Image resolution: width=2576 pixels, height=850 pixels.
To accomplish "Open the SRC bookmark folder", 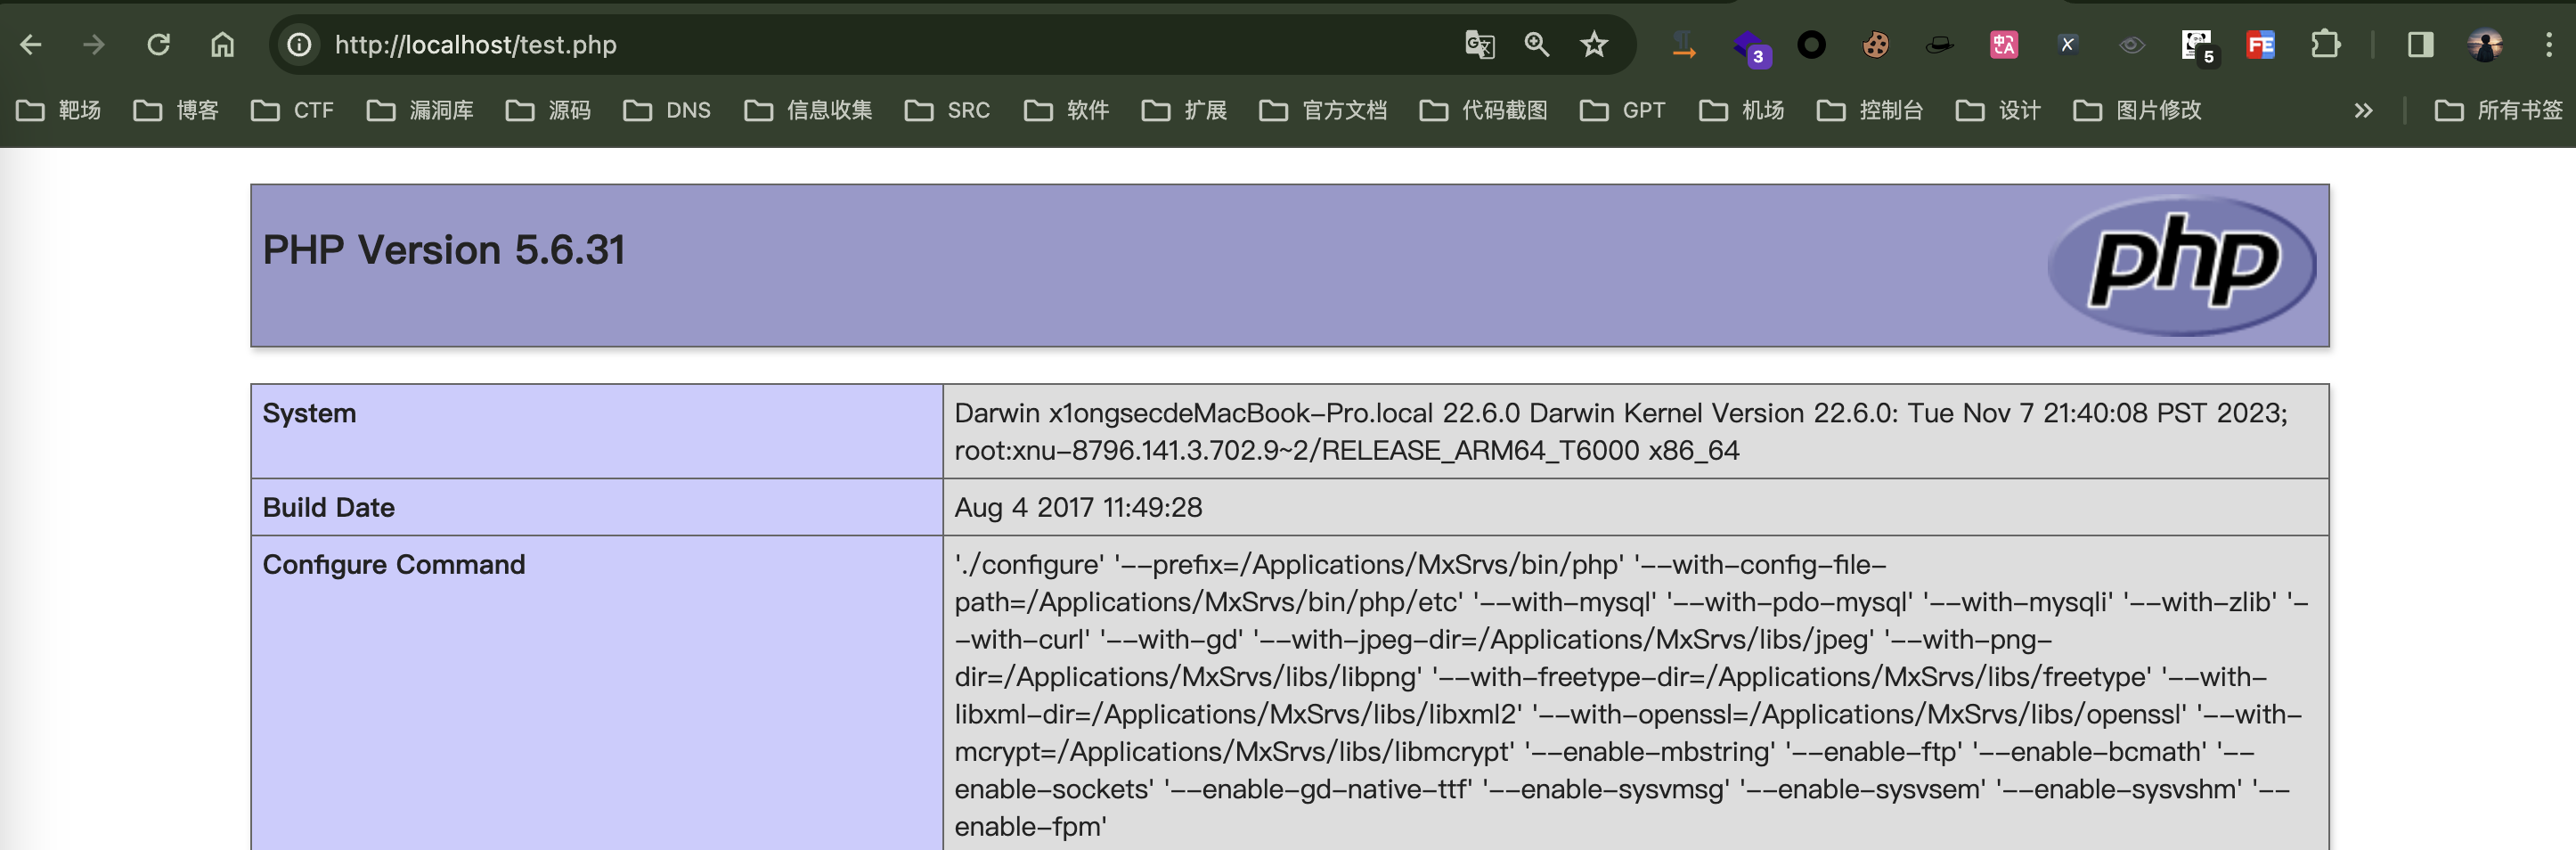I will [x=947, y=110].
